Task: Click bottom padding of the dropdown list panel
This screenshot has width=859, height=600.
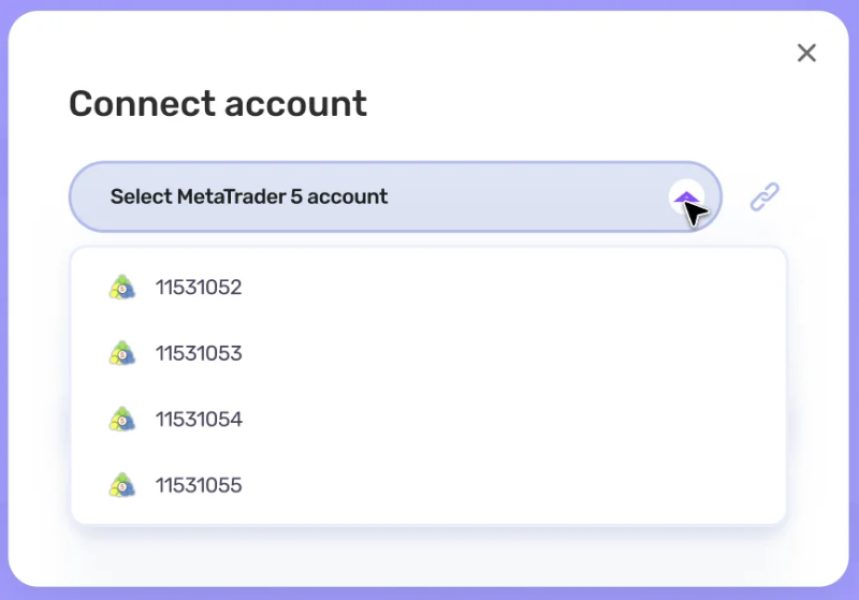Action: [430, 516]
